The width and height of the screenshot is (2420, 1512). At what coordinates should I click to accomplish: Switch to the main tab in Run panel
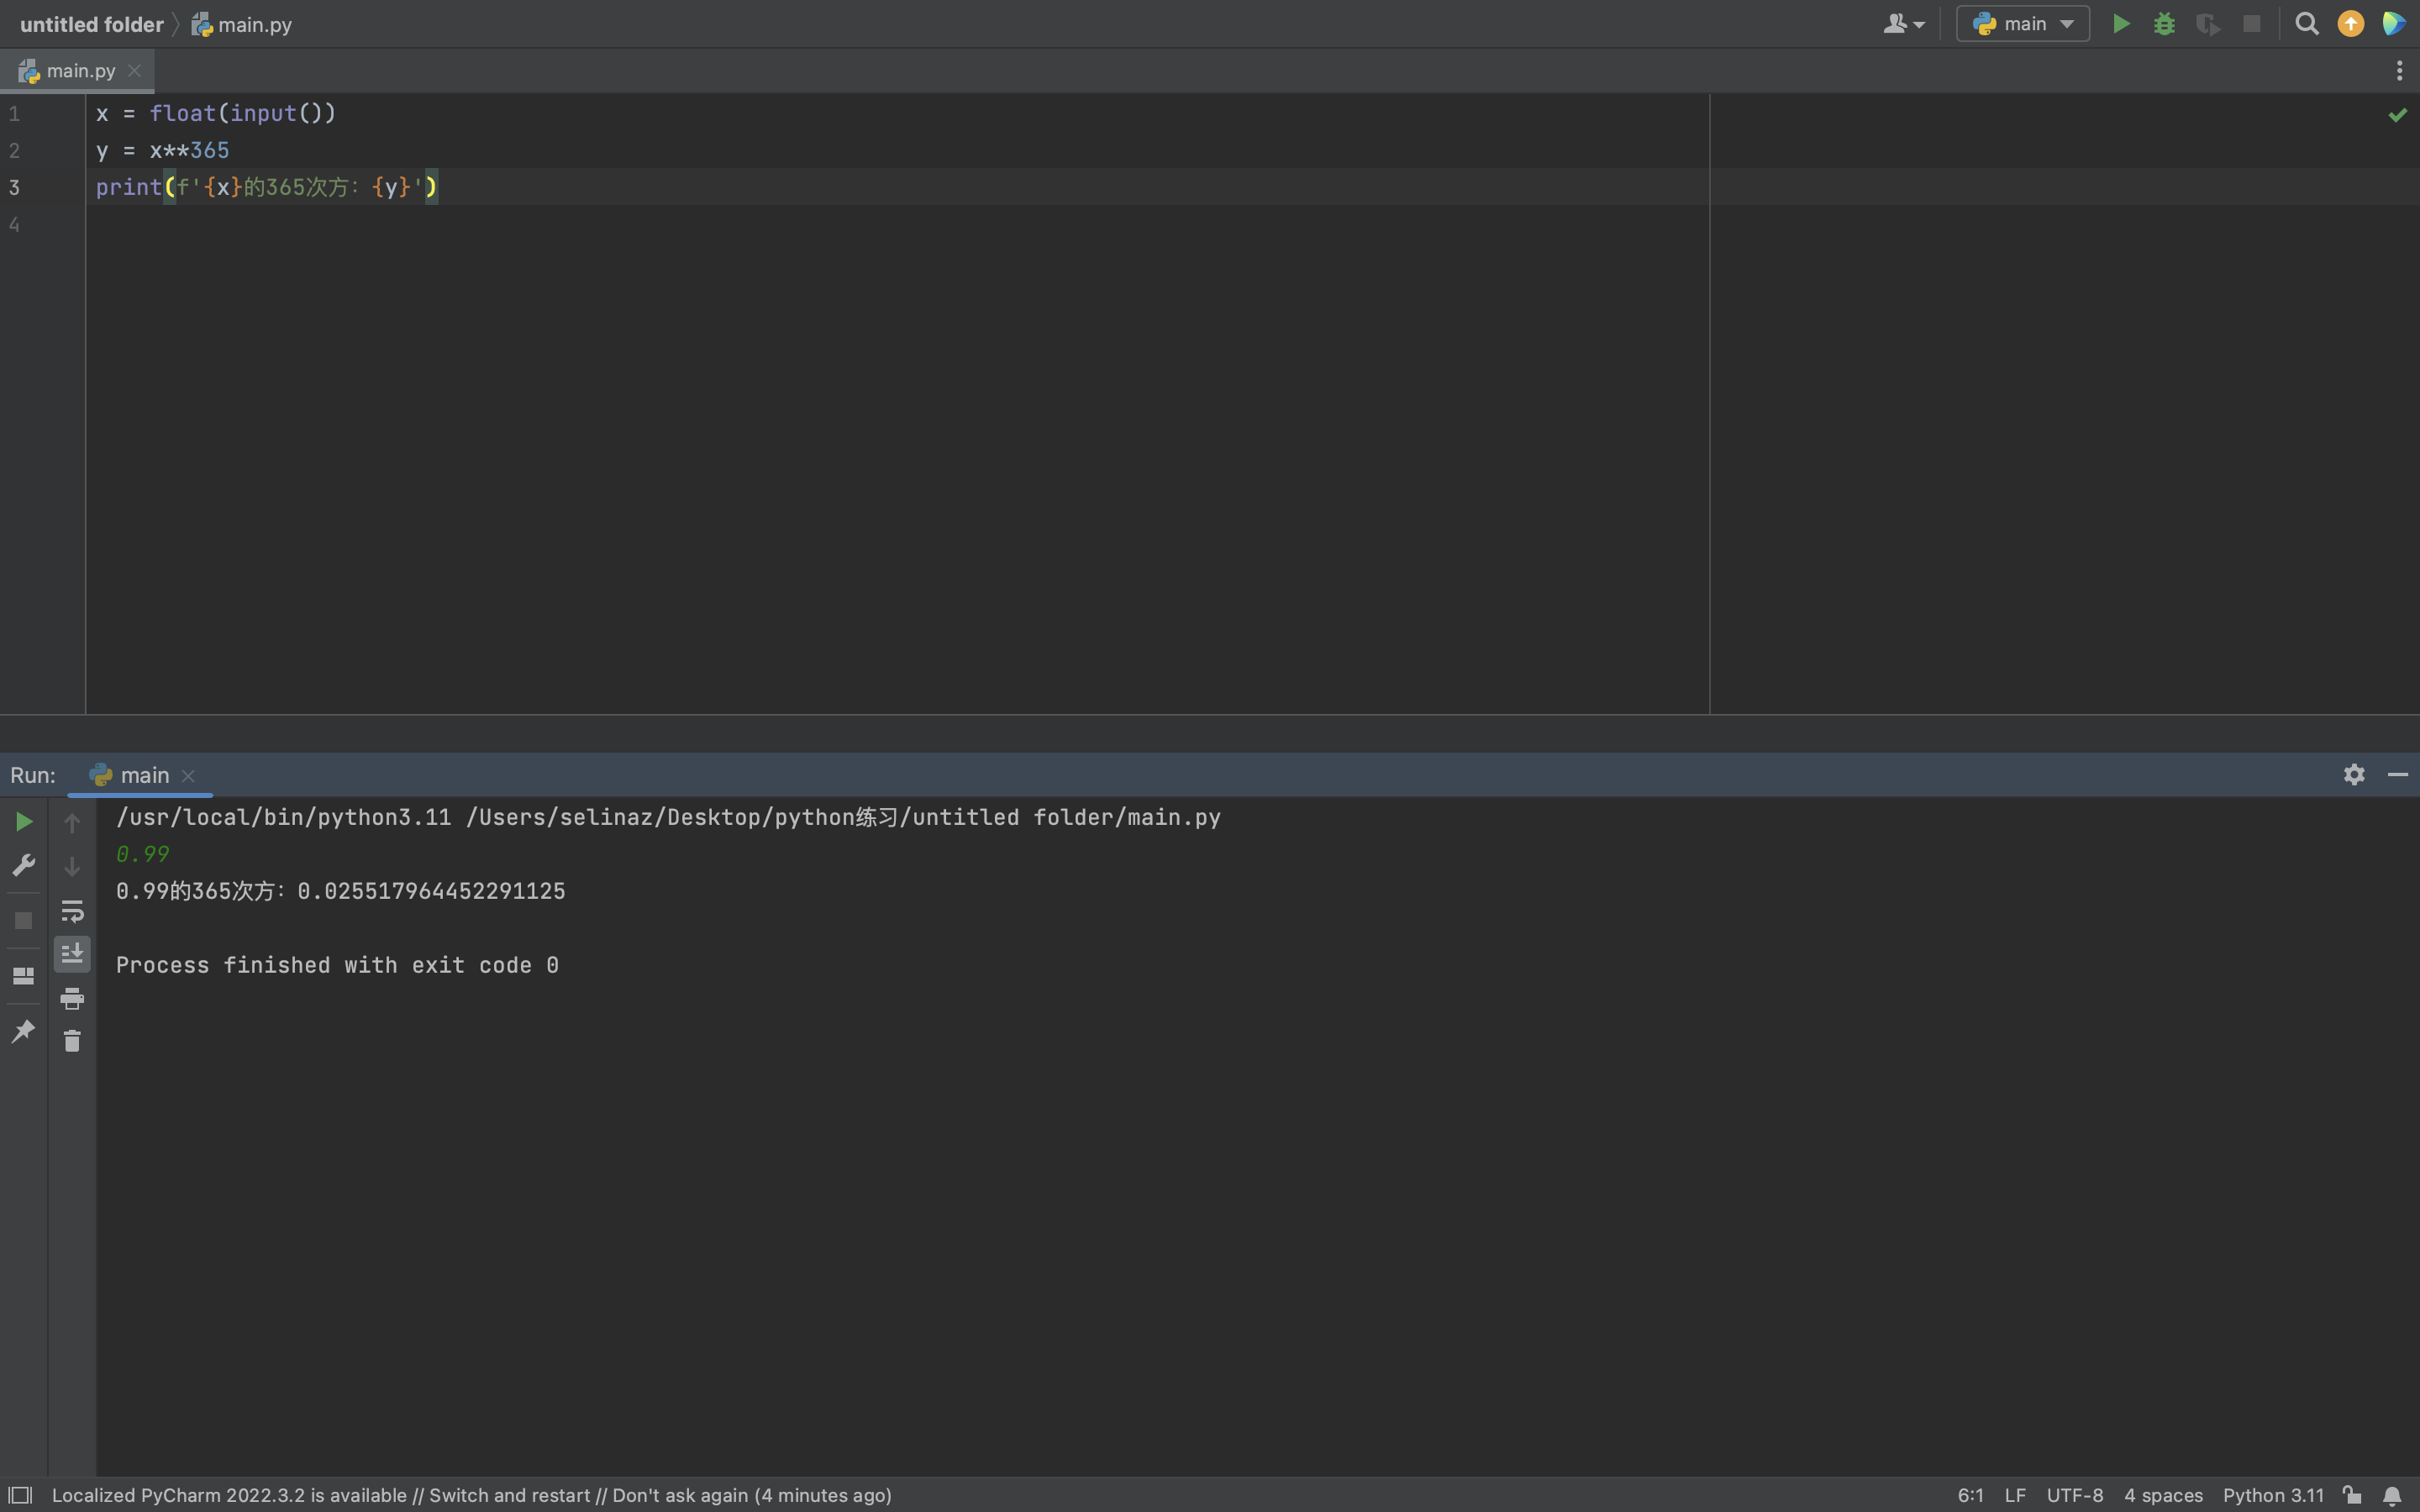(144, 775)
